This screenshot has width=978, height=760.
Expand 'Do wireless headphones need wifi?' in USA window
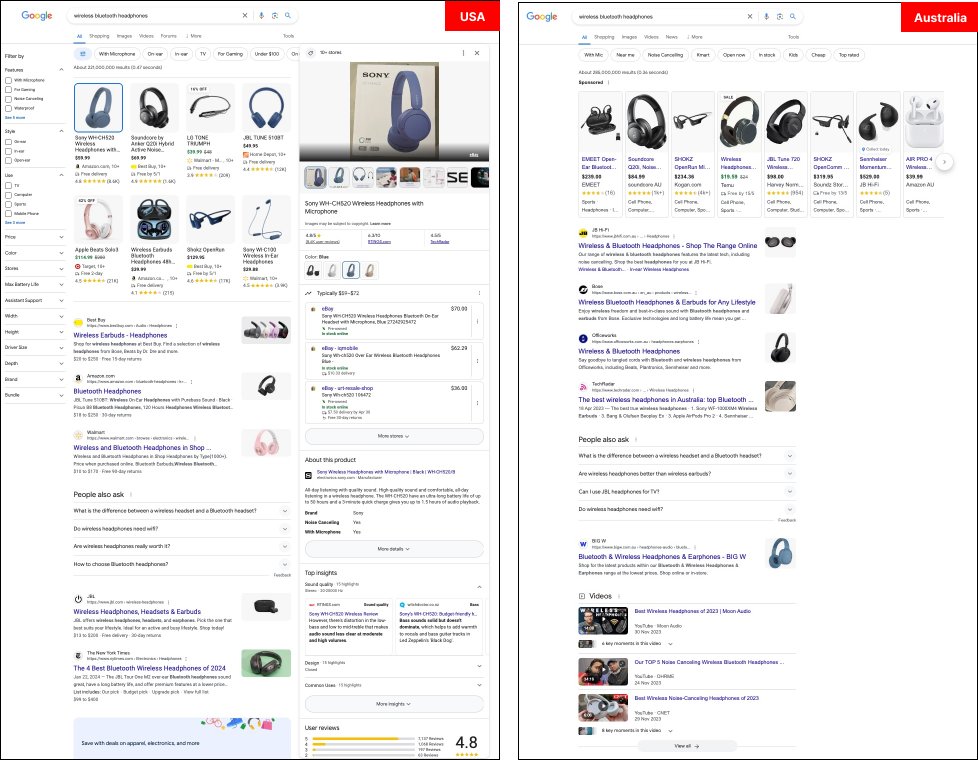coord(182,529)
